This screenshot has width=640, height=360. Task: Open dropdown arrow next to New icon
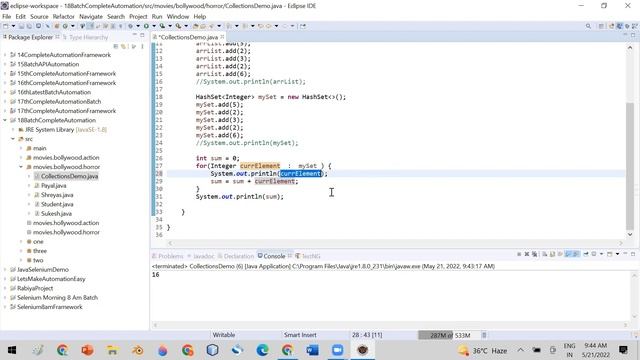[x=13, y=26]
